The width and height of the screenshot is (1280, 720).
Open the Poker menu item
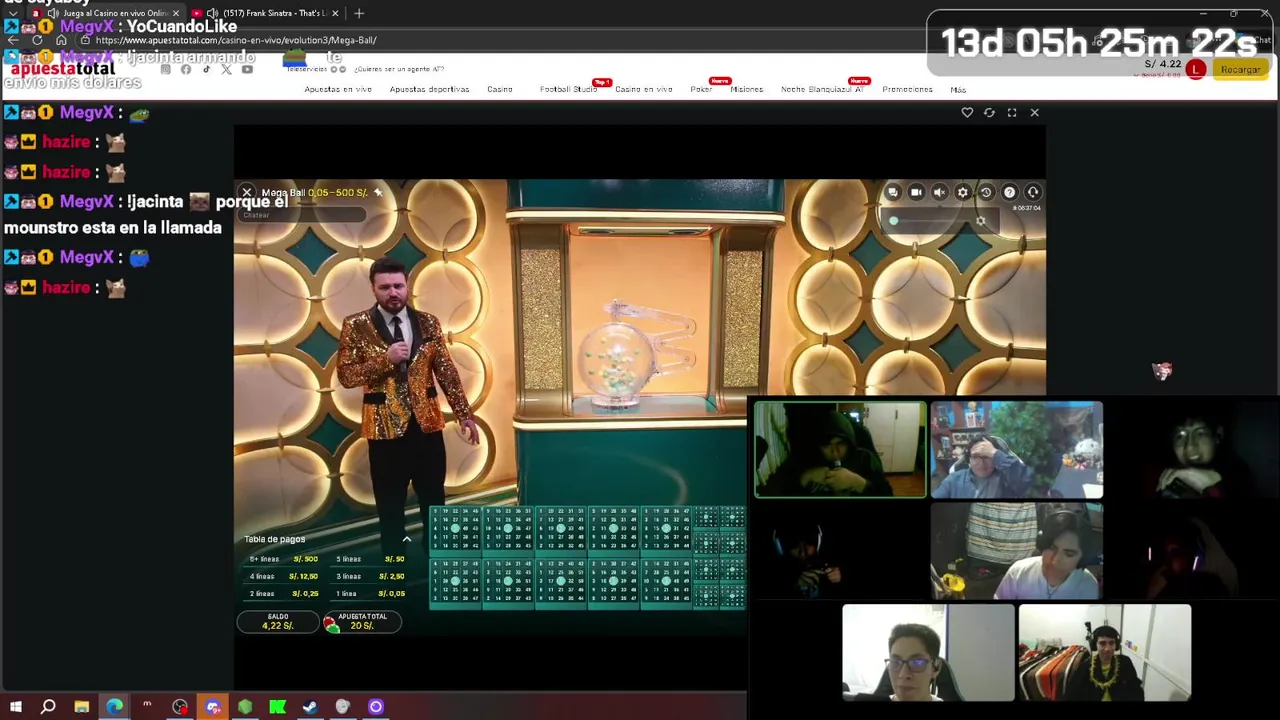[x=701, y=90]
